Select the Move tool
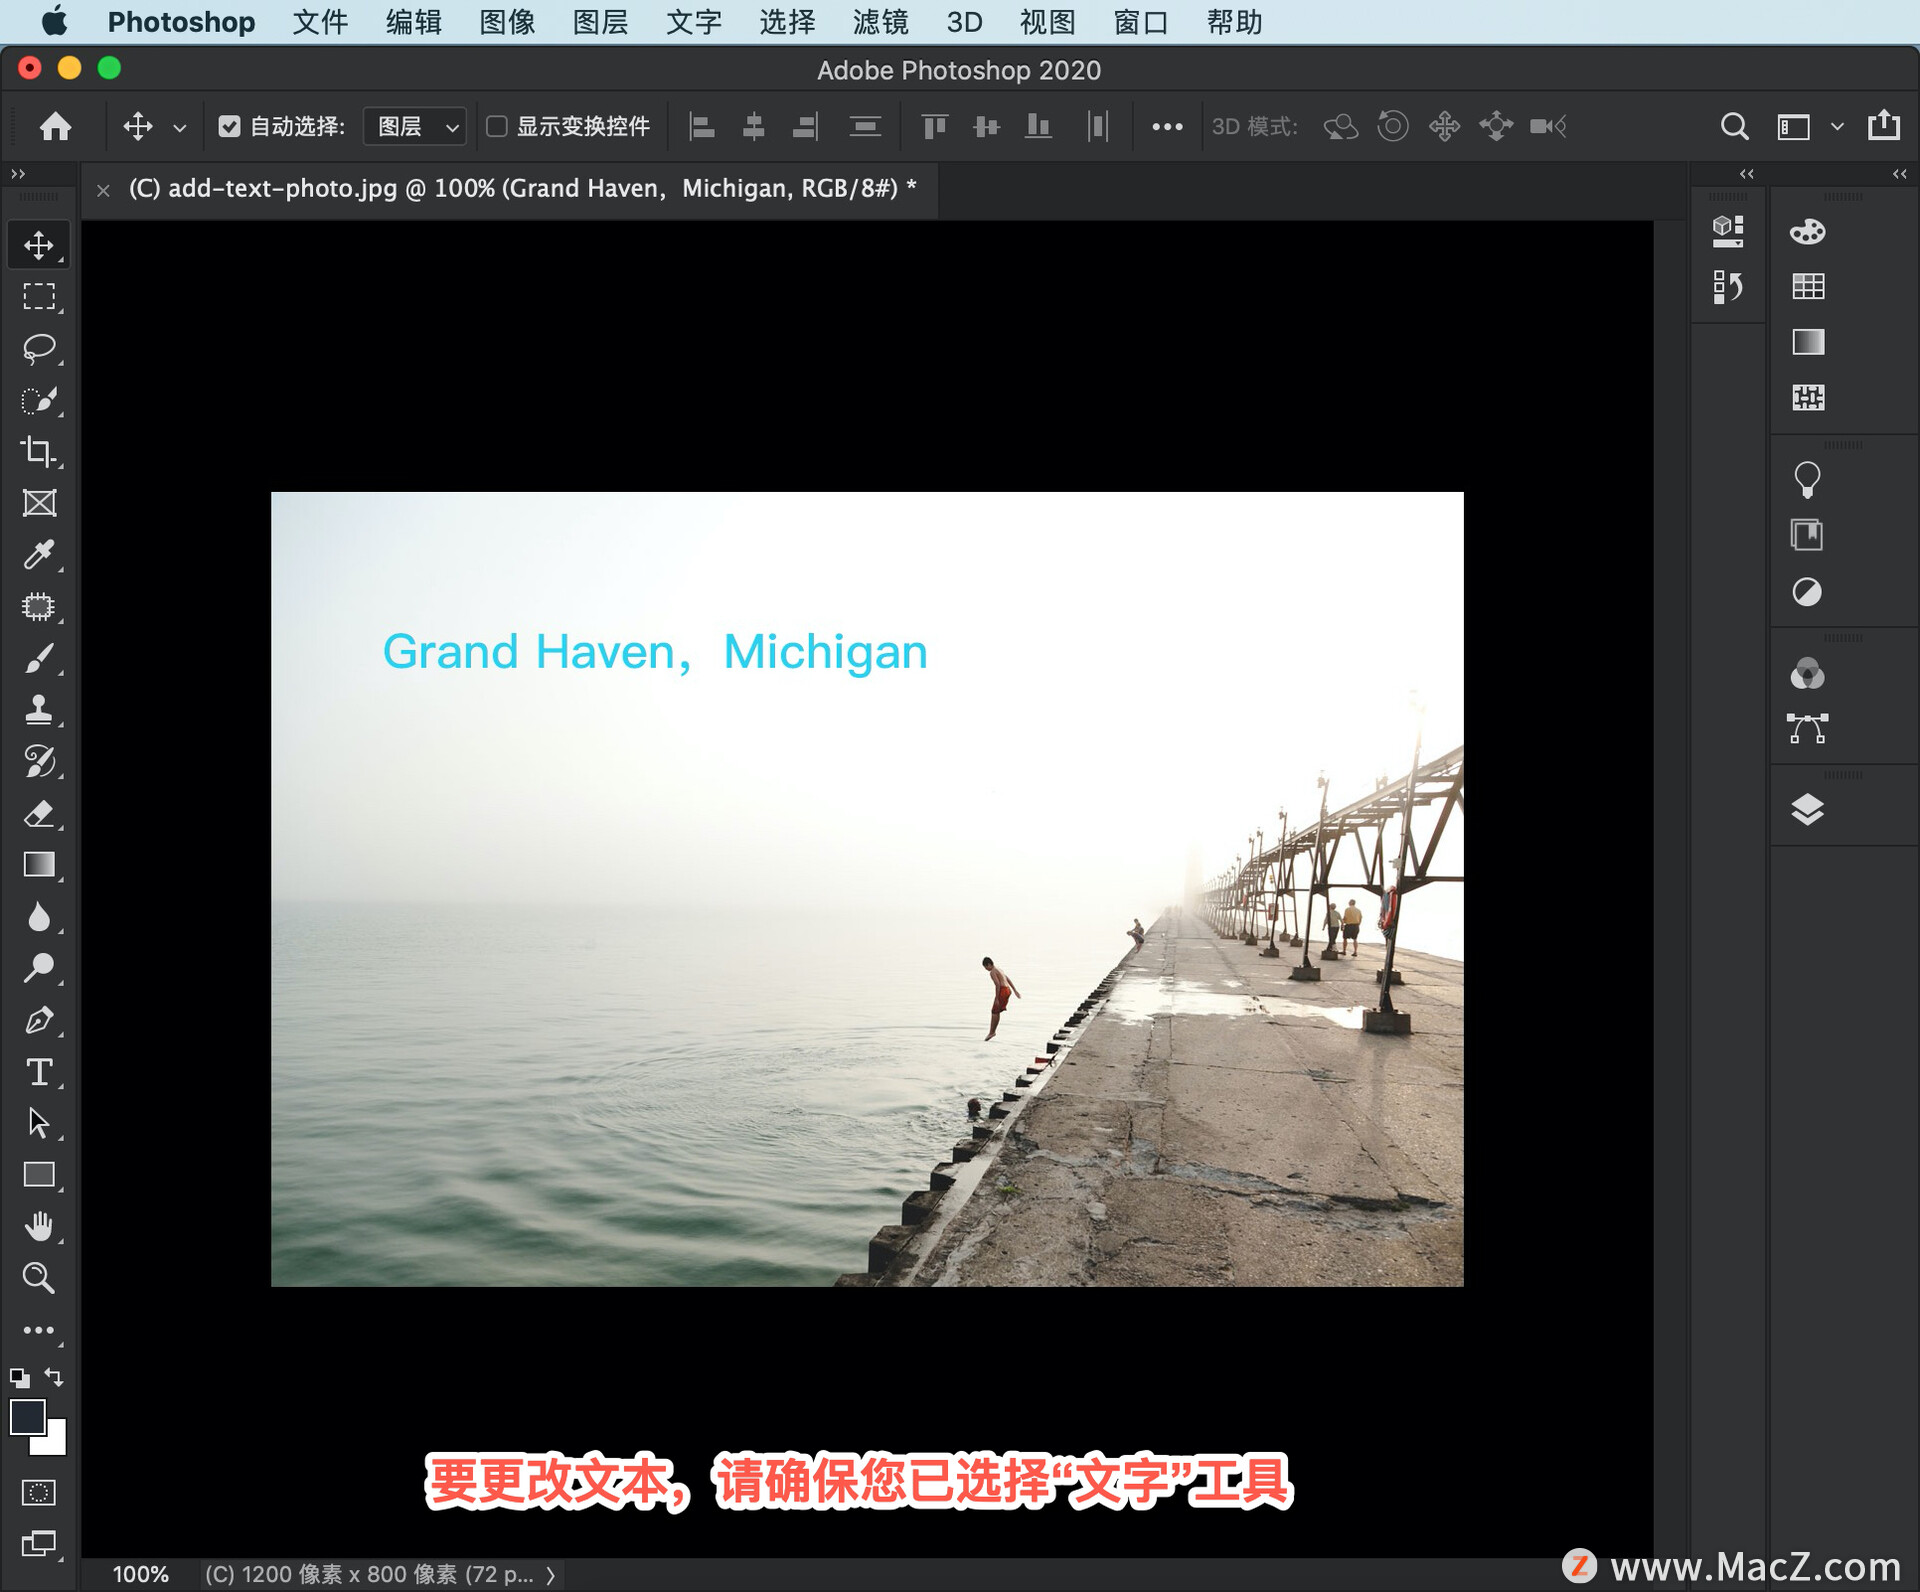1920x1592 pixels. [x=39, y=245]
